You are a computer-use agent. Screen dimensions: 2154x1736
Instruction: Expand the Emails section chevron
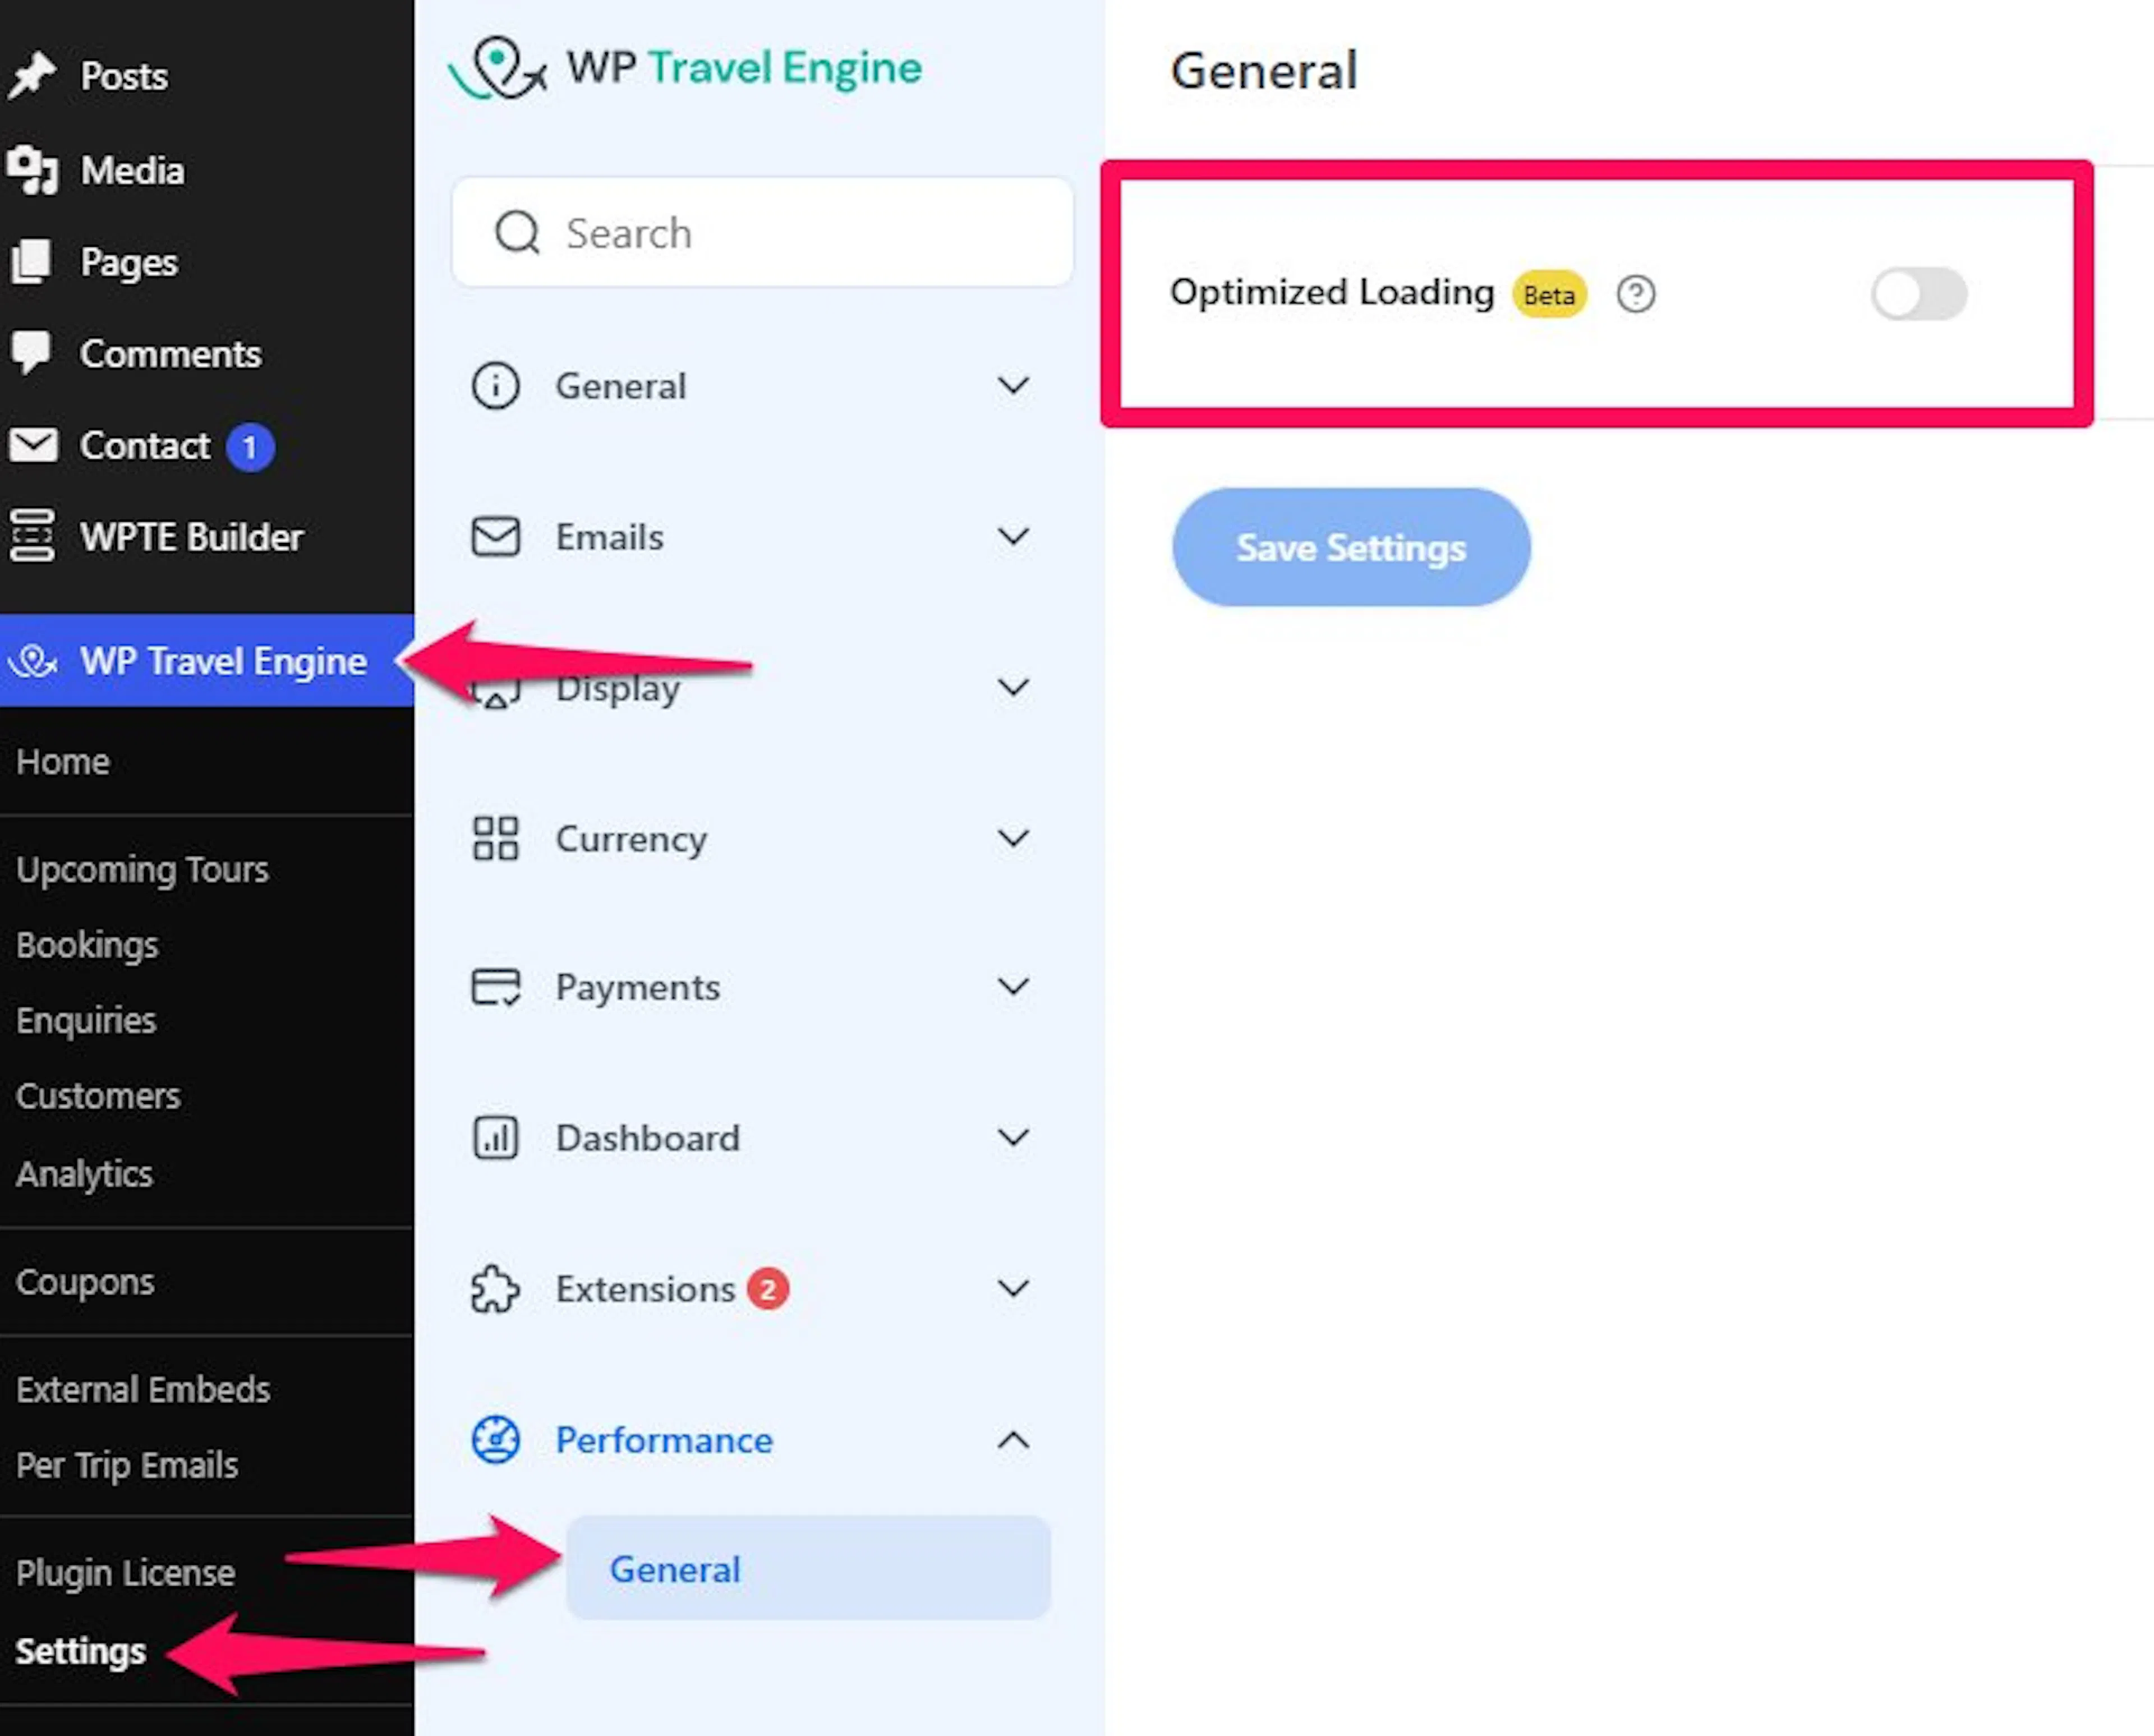tap(1013, 537)
